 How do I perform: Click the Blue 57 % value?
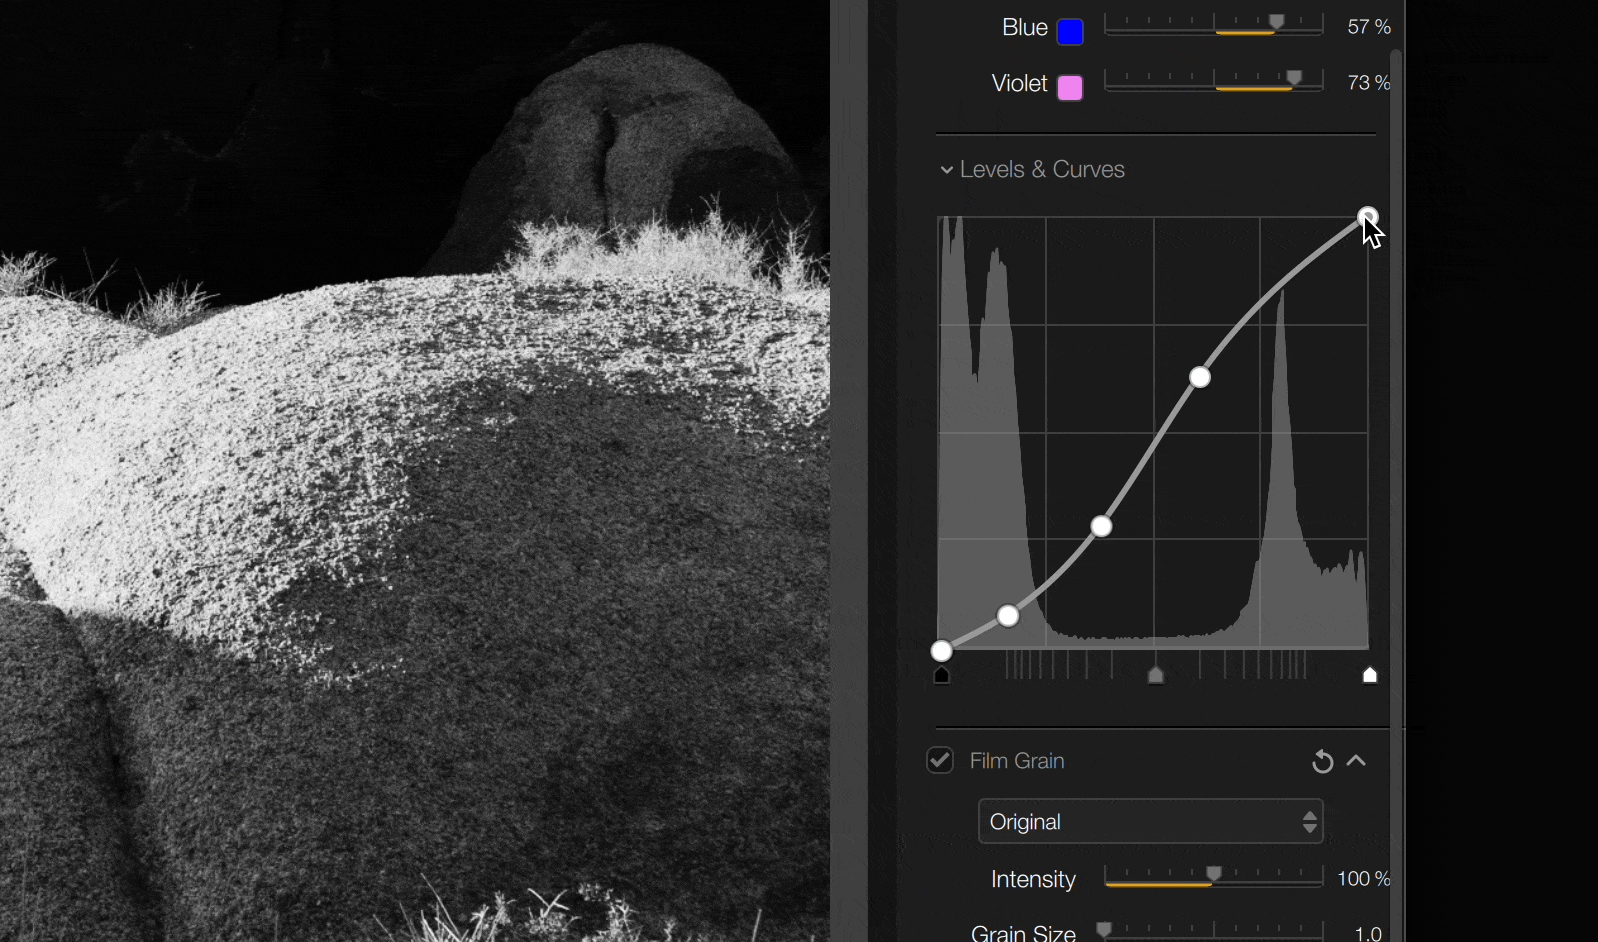(x=1369, y=27)
